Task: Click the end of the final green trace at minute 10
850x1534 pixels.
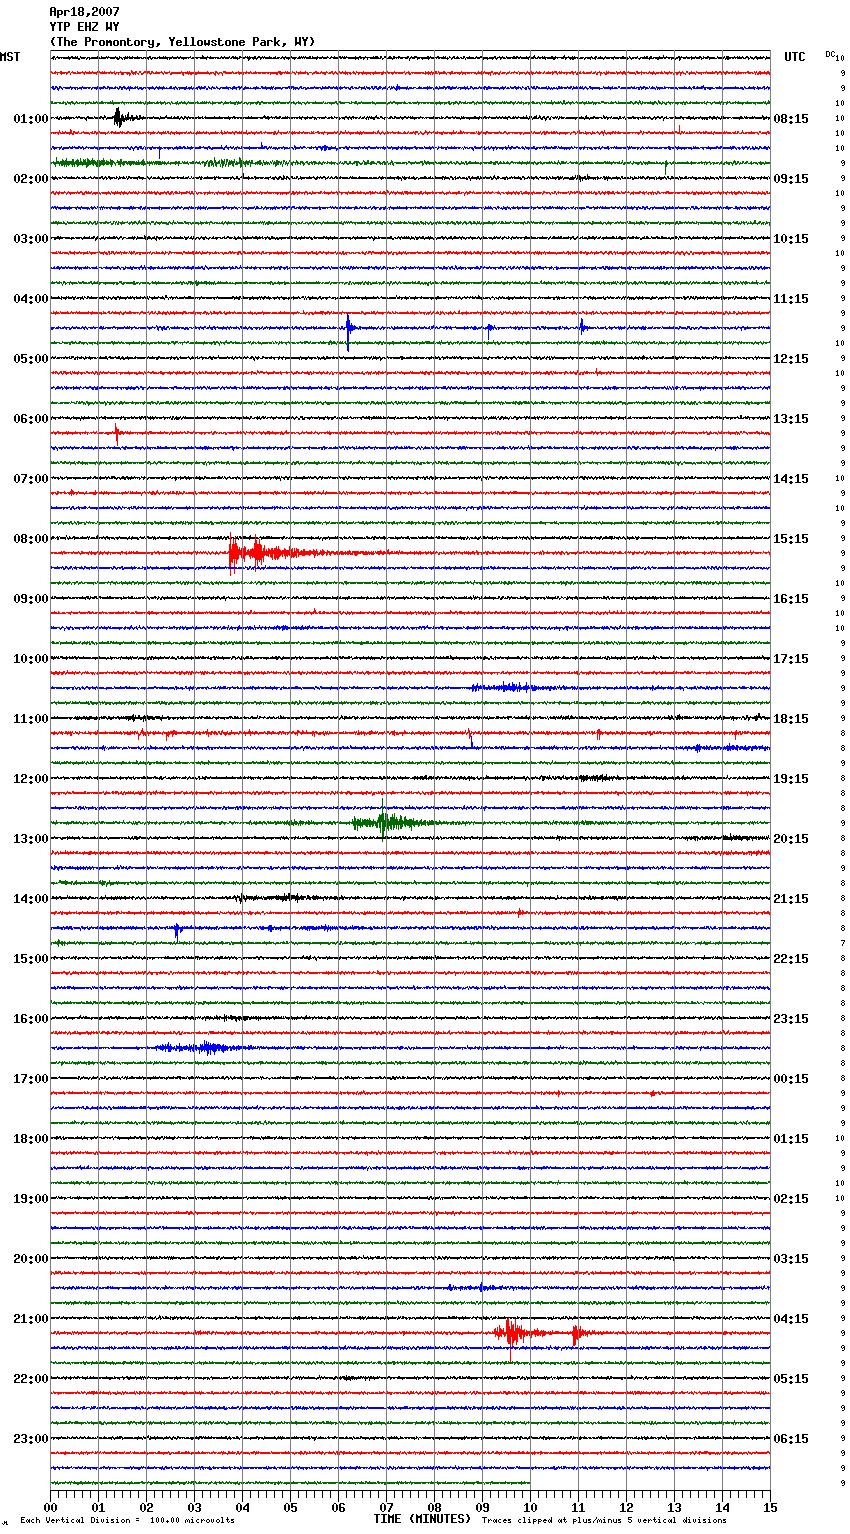Action: click(x=528, y=1483)
